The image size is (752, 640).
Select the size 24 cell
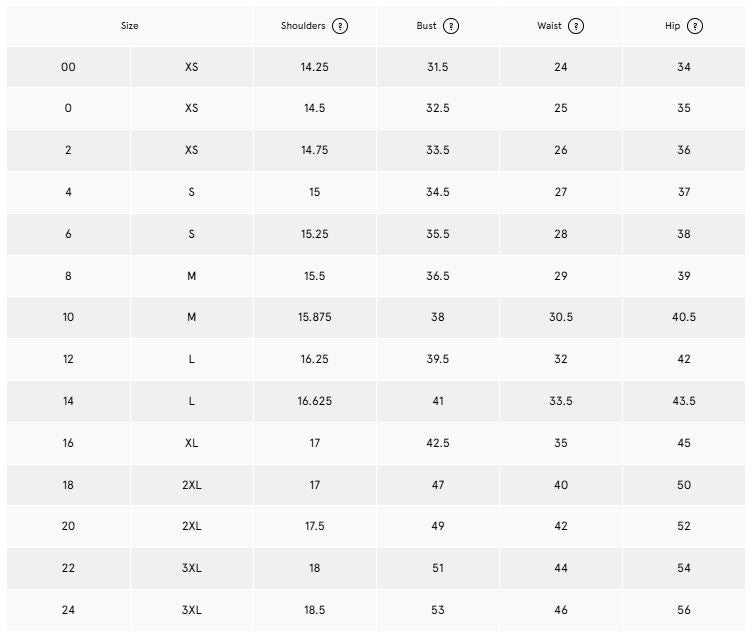pyautogui.click(x=68, y=610)
